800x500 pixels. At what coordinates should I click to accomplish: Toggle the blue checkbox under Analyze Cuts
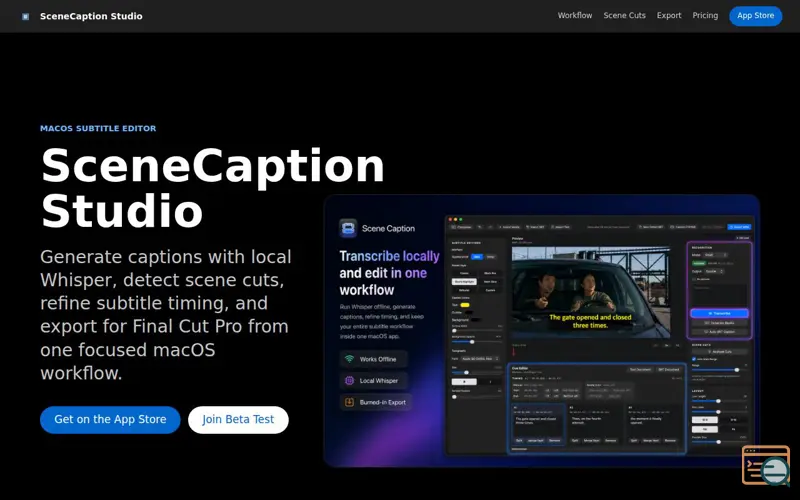[694, 359]
